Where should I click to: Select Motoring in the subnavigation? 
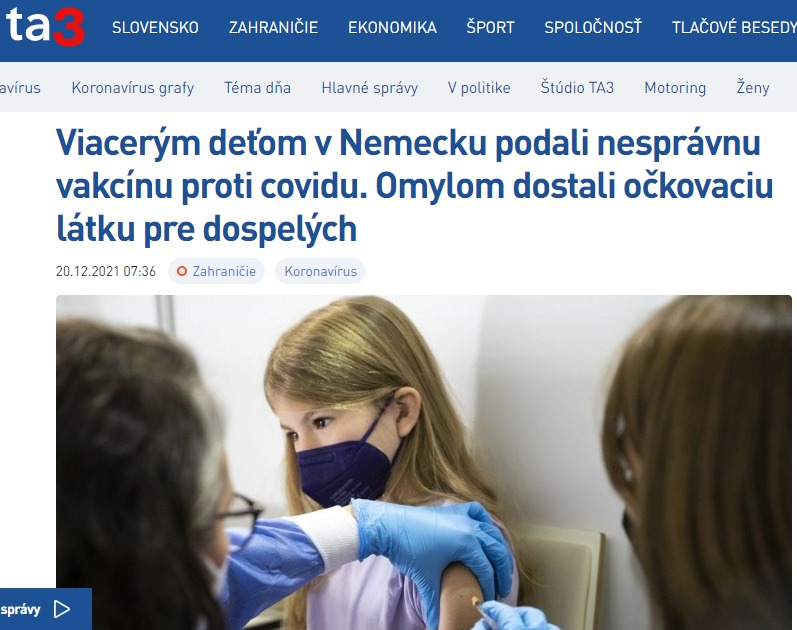click(675, 87)
